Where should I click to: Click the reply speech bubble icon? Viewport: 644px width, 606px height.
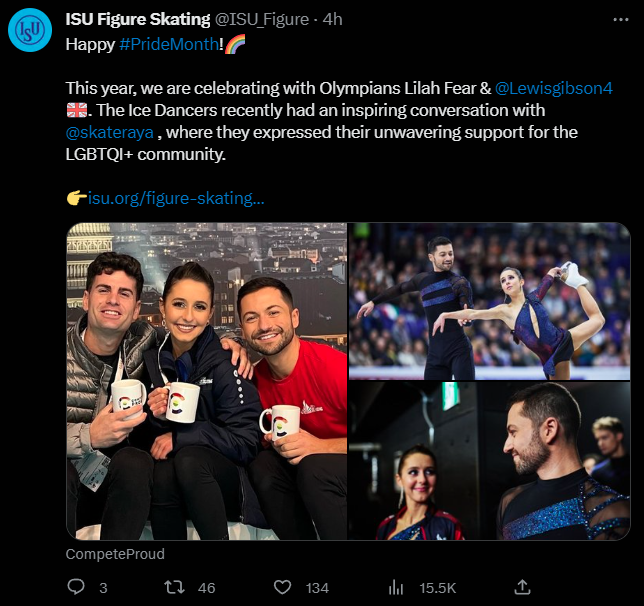tap(75, 587)
